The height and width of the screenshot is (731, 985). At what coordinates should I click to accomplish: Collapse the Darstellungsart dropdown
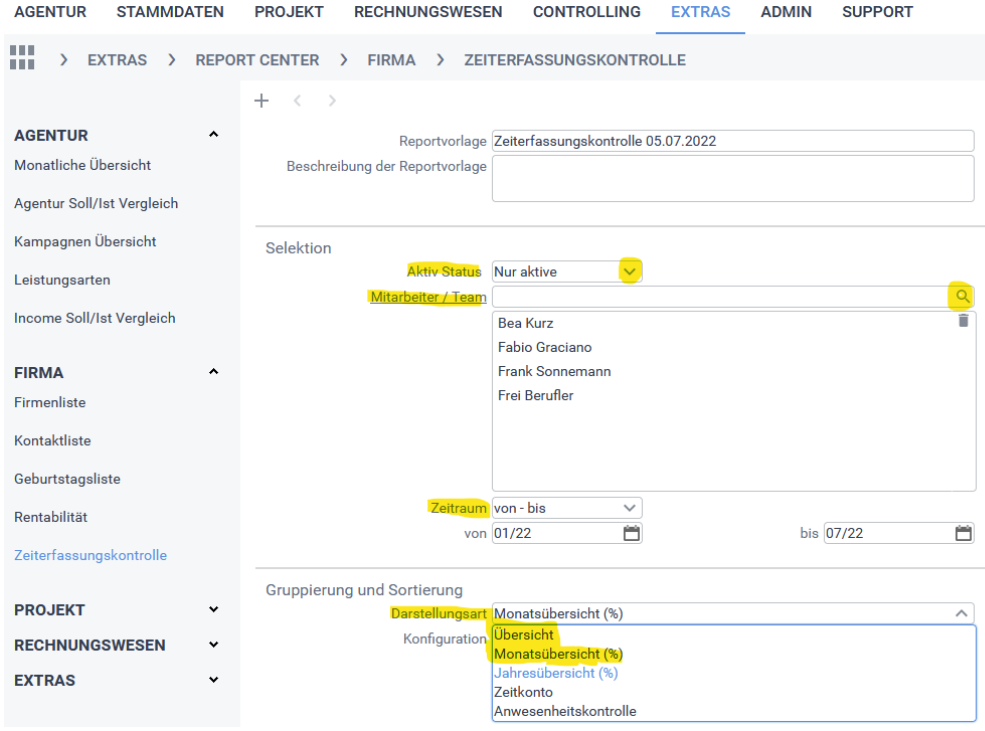point(962,613)
